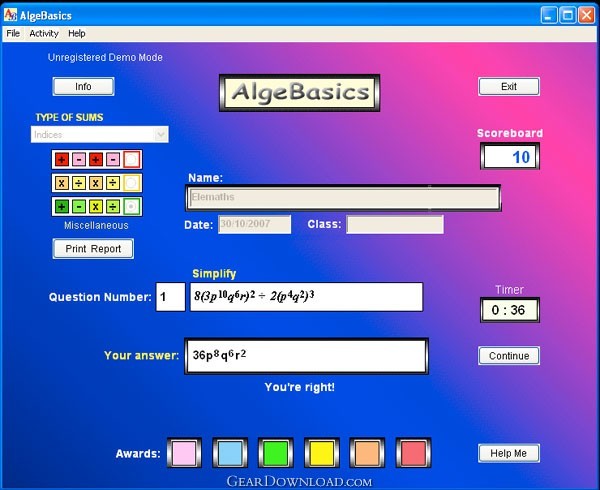Select the Miscellaneous row radio button
600x490 pixels.
point(132,207)
